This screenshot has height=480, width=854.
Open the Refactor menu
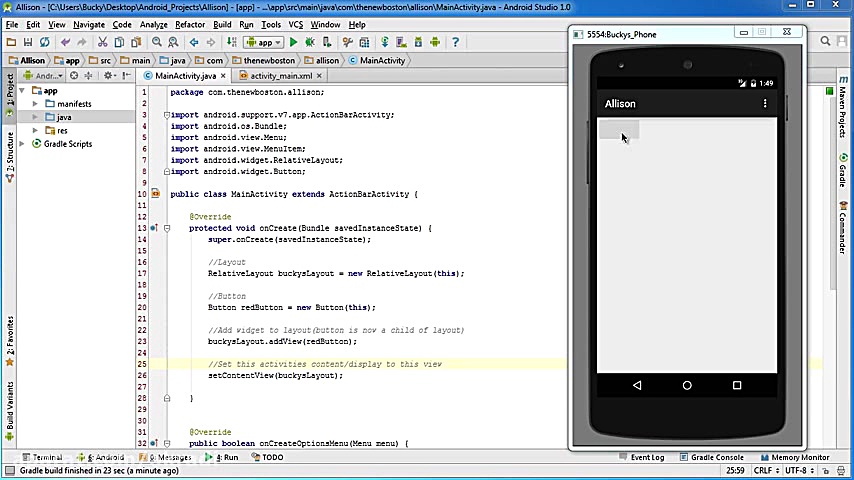(190, 25)
